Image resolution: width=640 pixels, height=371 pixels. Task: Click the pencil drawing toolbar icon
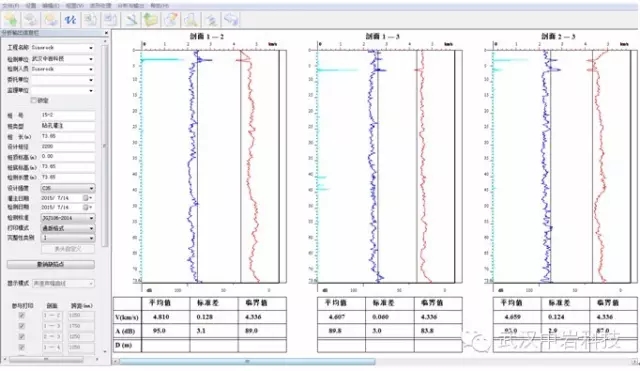tap(131, 20)
